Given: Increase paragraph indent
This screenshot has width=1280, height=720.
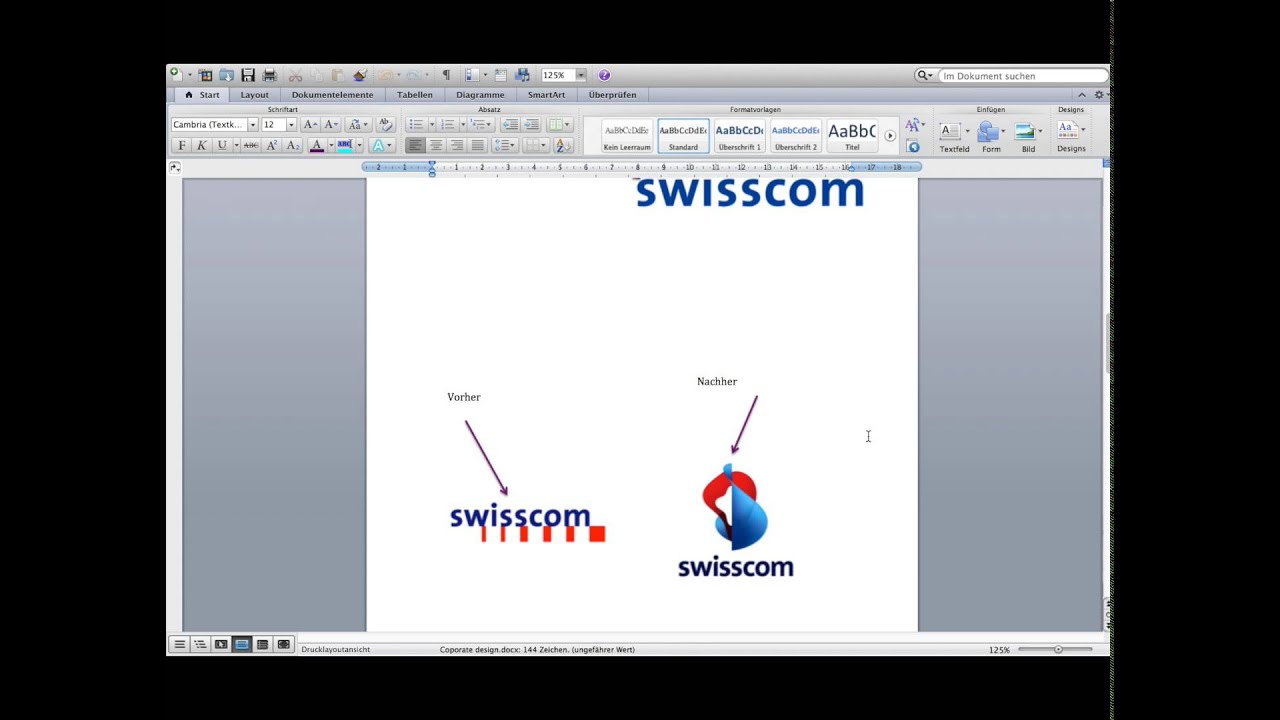Looking at the screenshot, I should (531, 125).
